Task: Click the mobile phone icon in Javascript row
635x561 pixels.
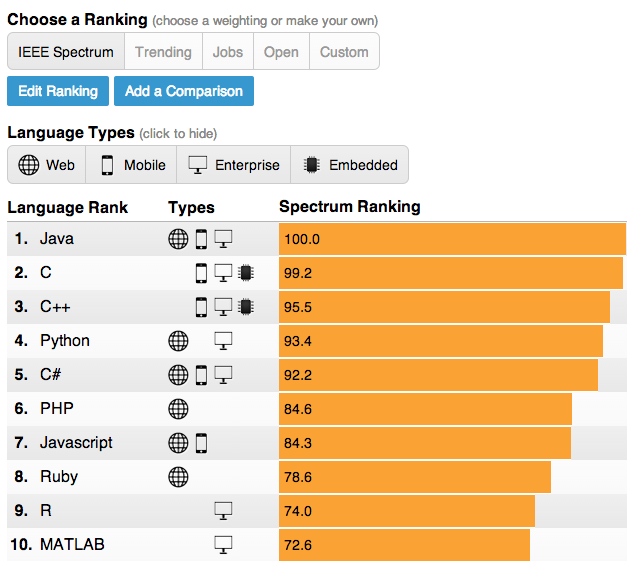Action: coord(201,443)
